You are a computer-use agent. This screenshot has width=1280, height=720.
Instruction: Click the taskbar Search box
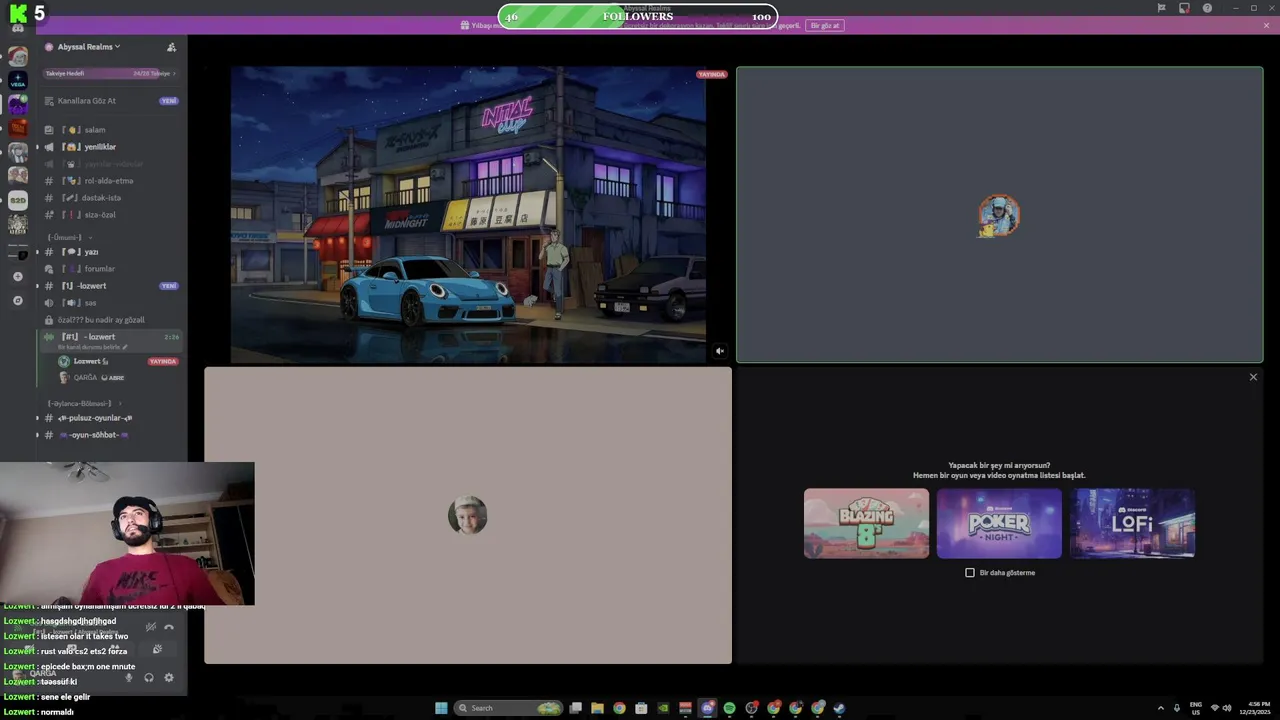point(509,708)
